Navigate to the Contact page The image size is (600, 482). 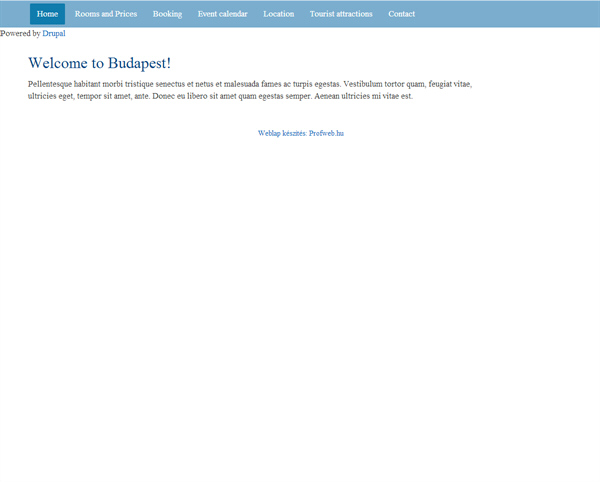401,14
